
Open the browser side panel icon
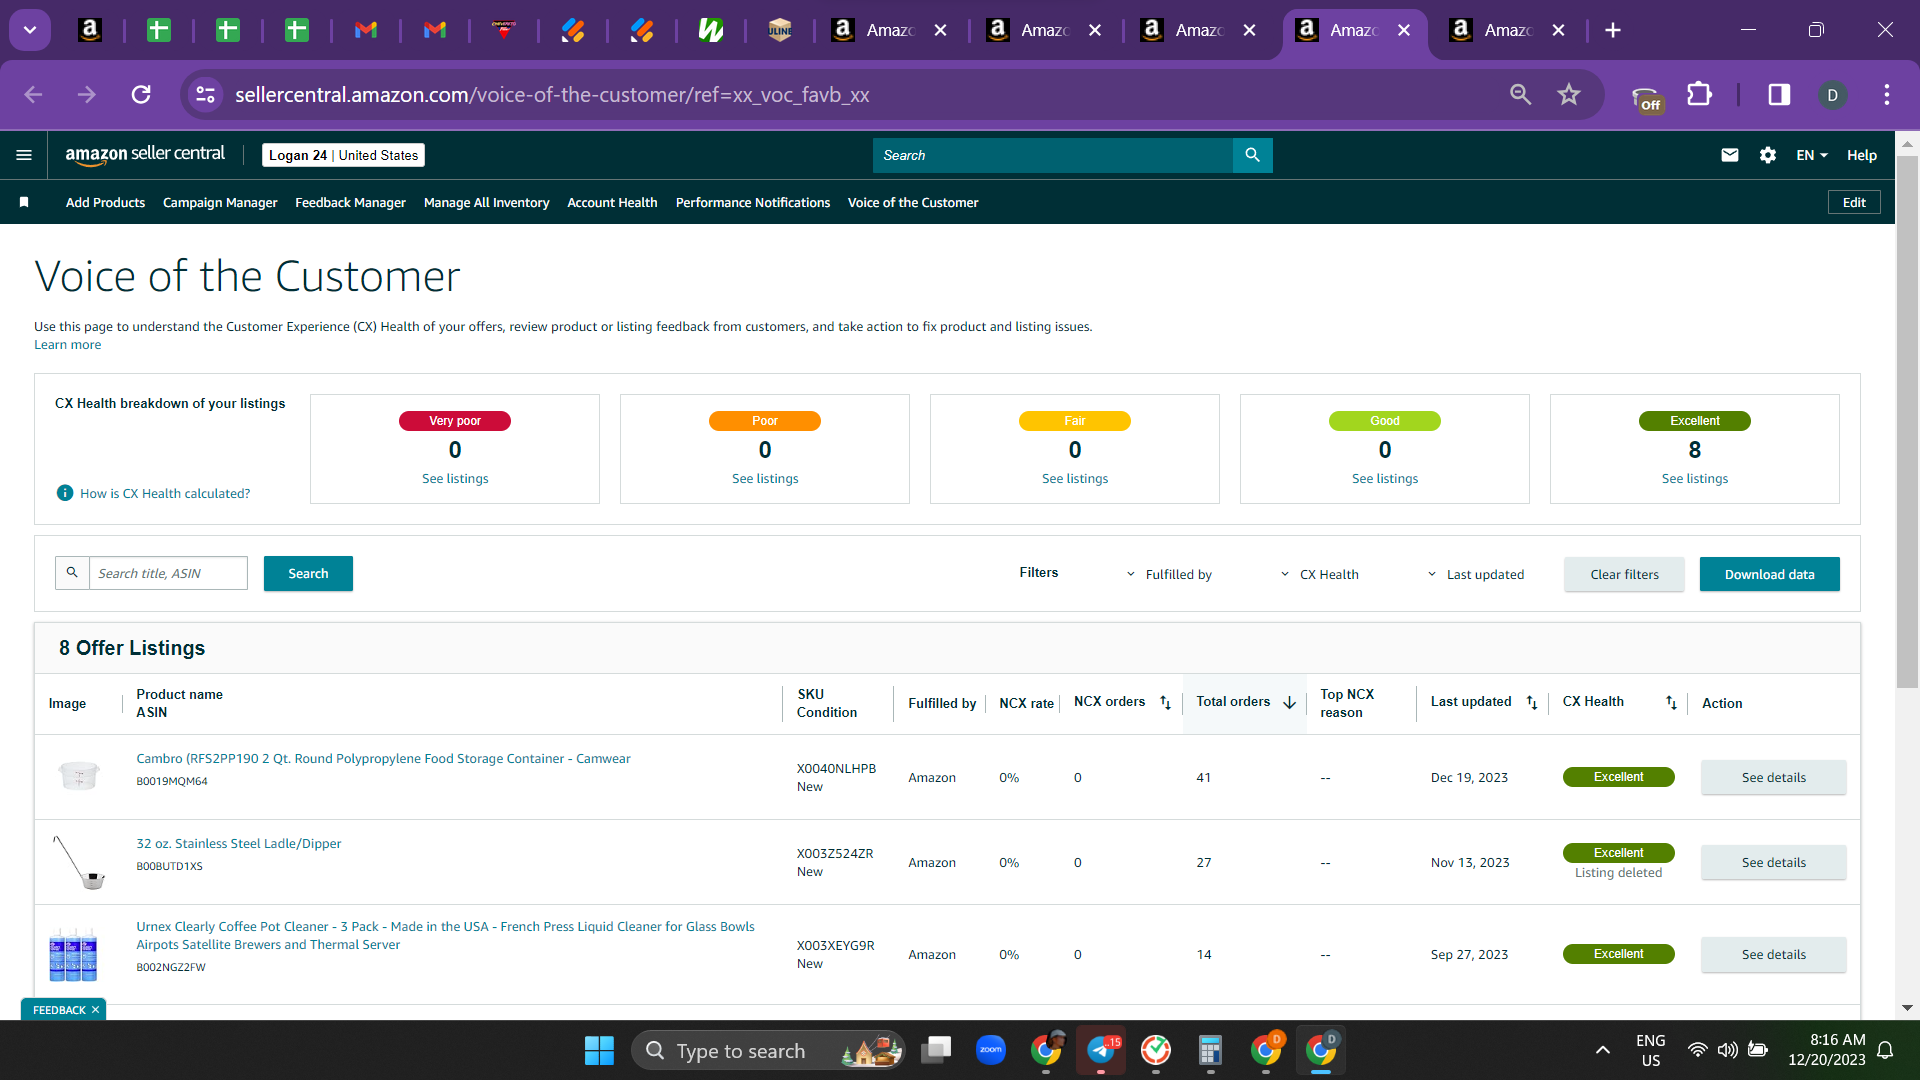(1779, 94)
